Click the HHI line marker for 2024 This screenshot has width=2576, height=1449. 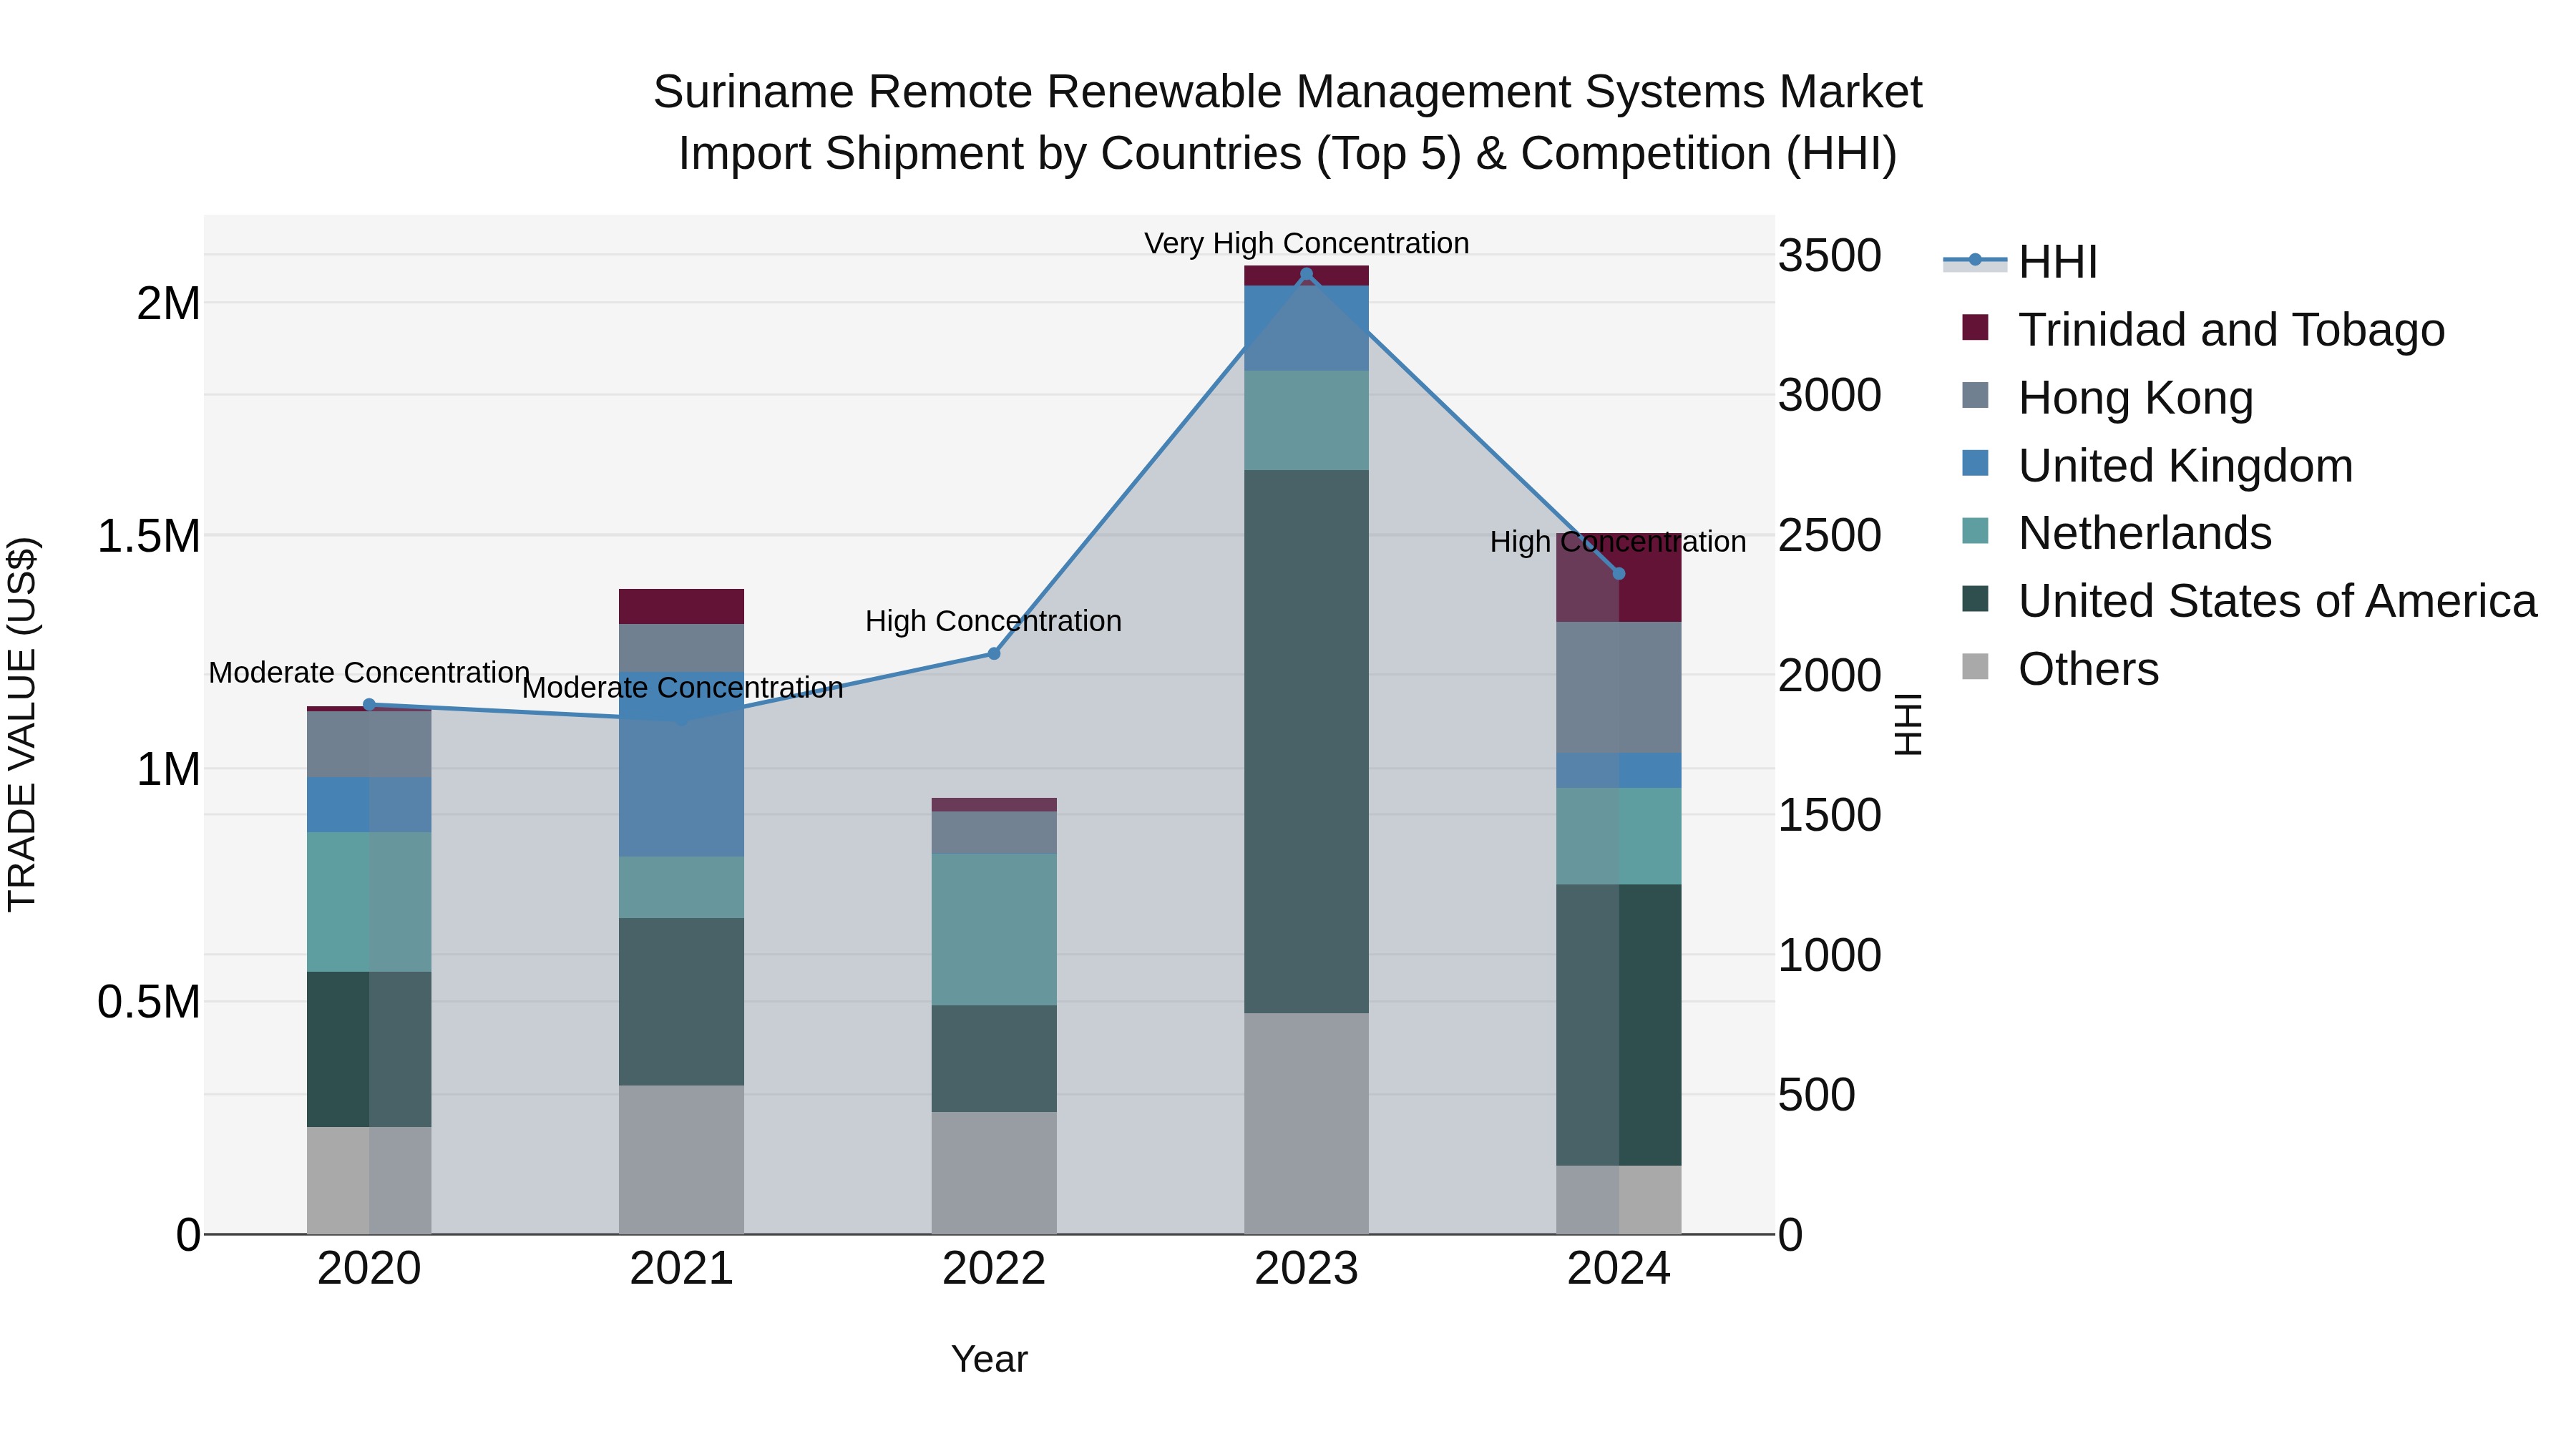1619,574
